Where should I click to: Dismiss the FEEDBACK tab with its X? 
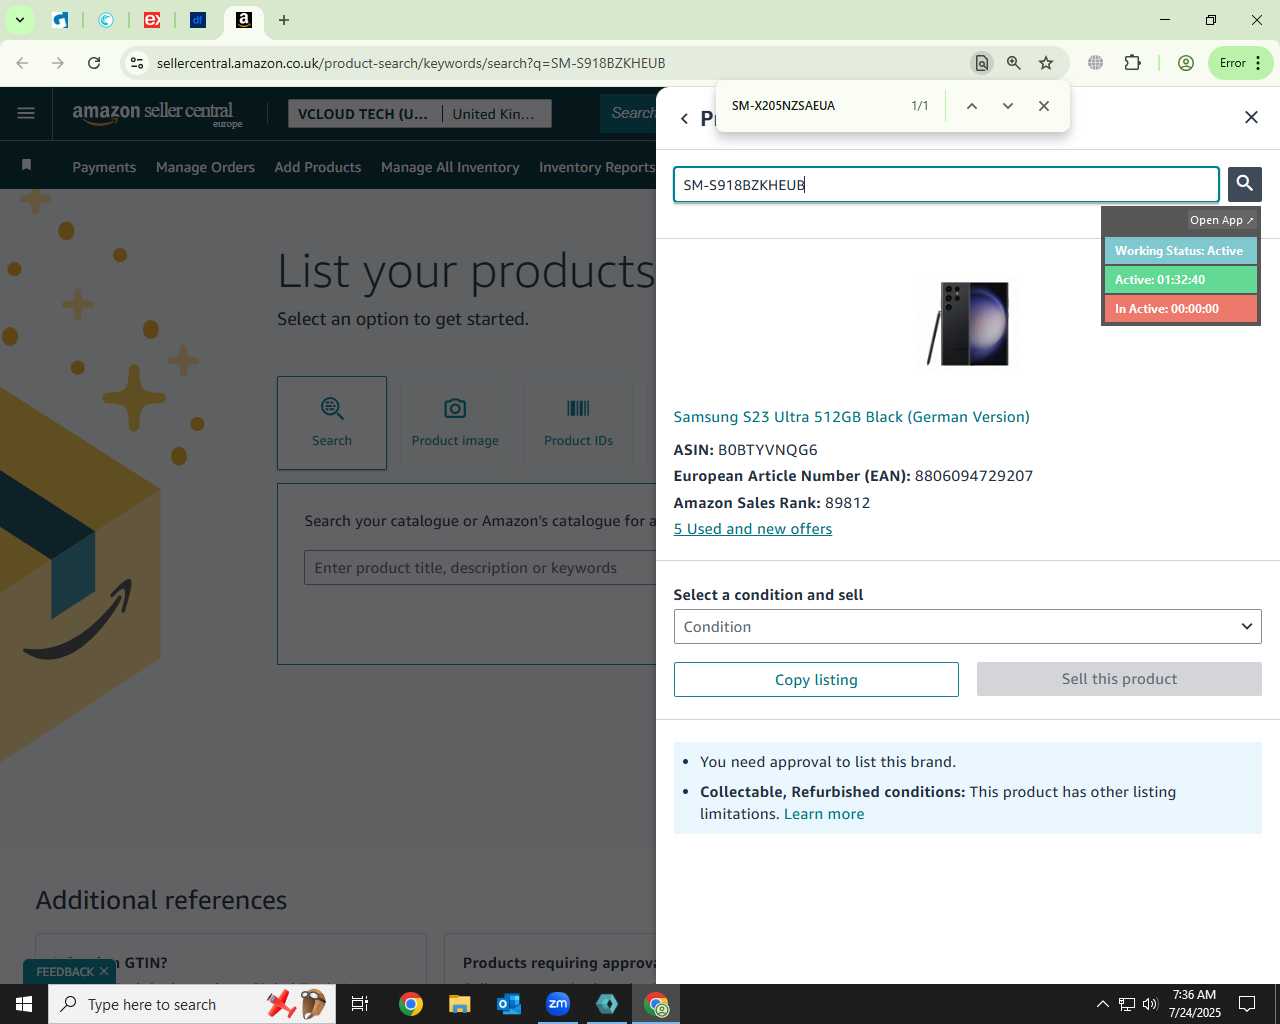104,972
